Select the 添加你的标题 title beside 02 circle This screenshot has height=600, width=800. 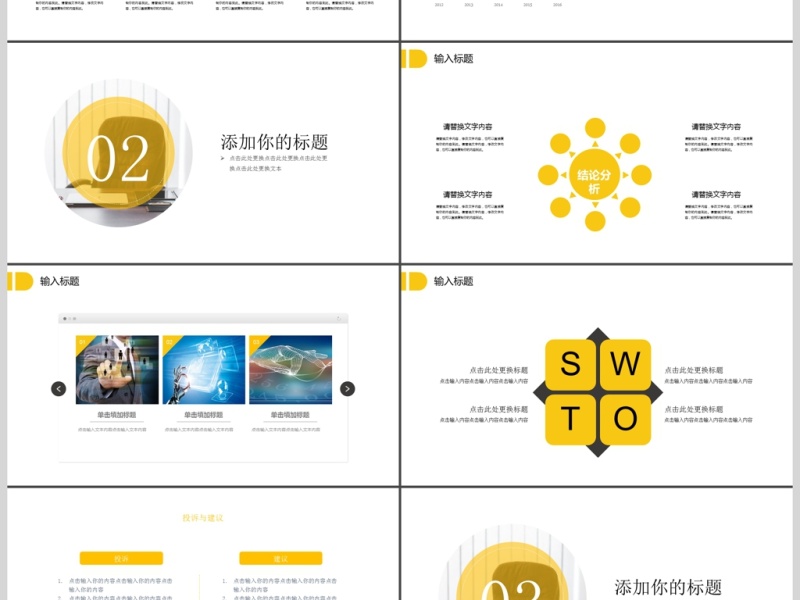274,142
